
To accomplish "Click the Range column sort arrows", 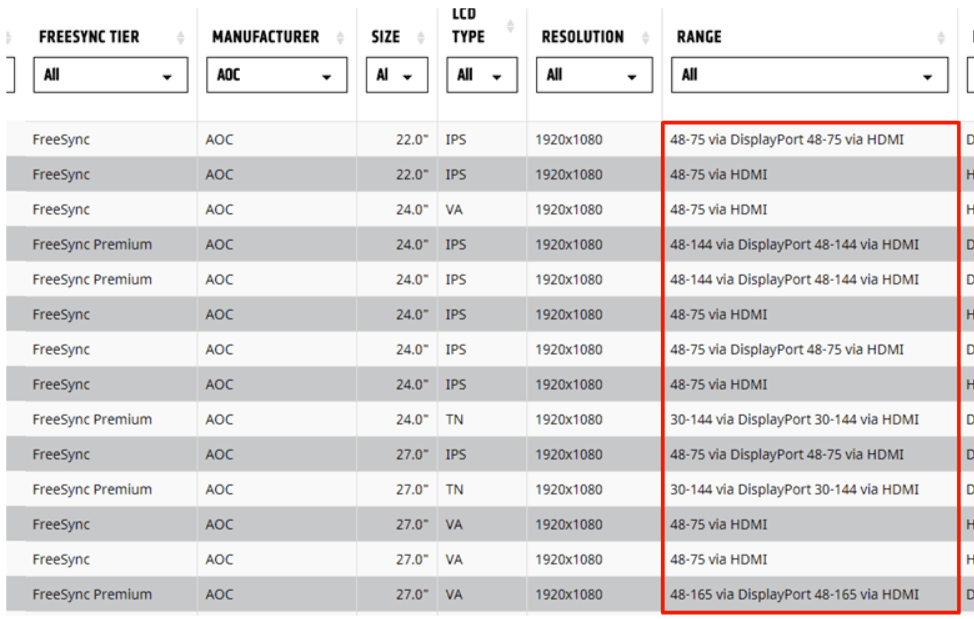I will tap(941, 38).
